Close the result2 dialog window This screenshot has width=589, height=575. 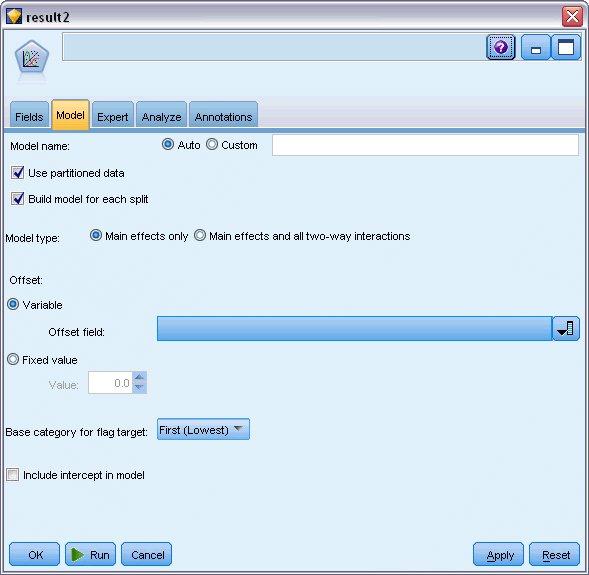click(x=572, y=17)
